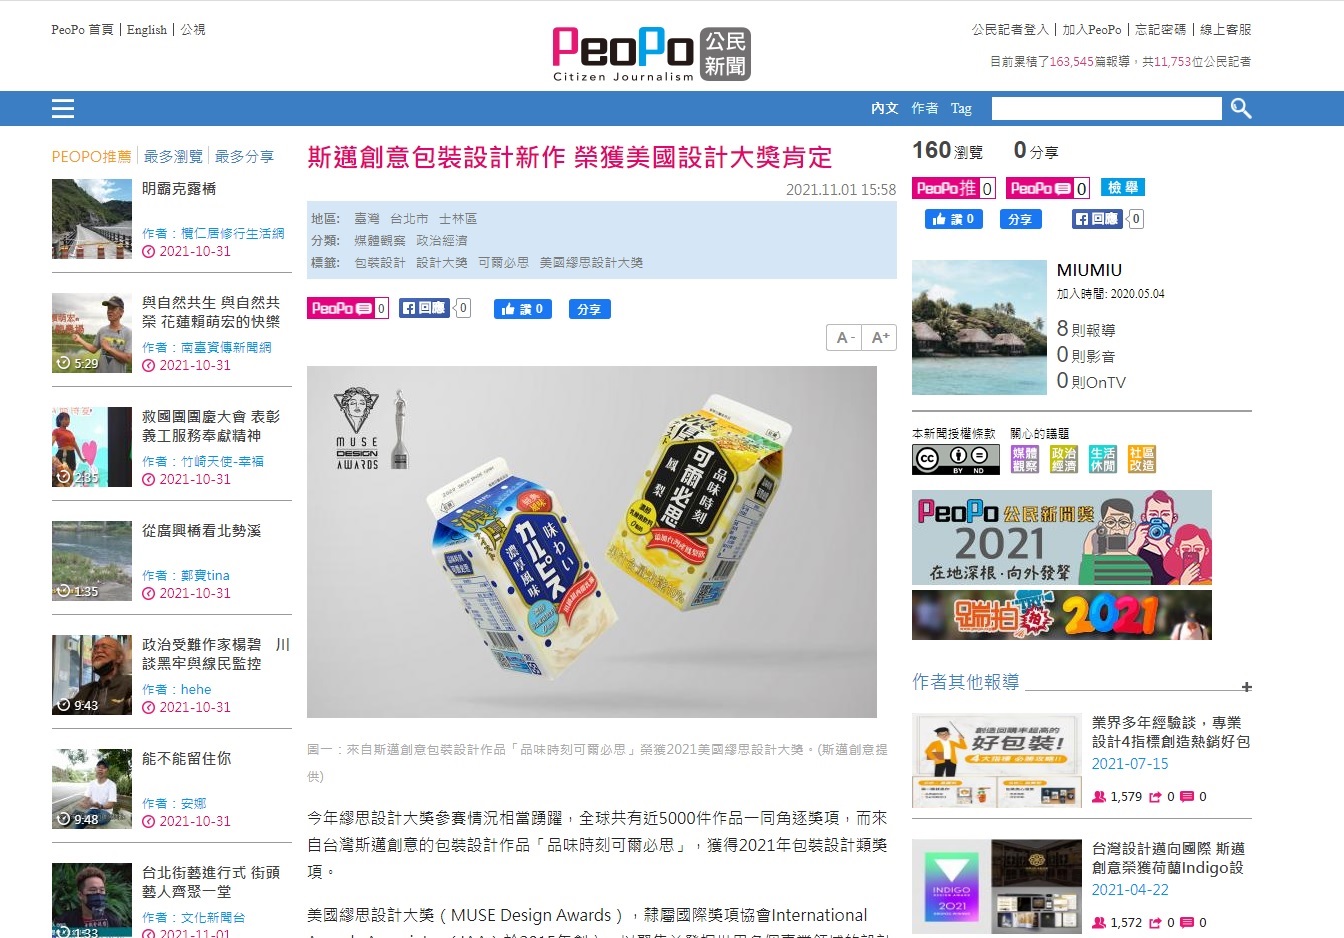Decrease font size with A- button
The width and height of the screenshot is (1344, 938).
(846, 338)
